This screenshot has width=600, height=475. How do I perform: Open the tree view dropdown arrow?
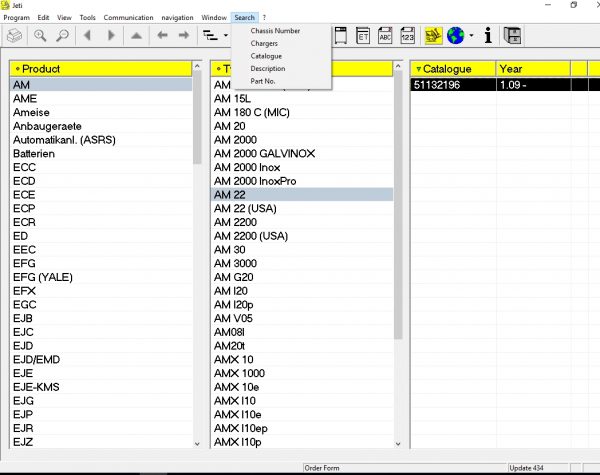(226, 36)
